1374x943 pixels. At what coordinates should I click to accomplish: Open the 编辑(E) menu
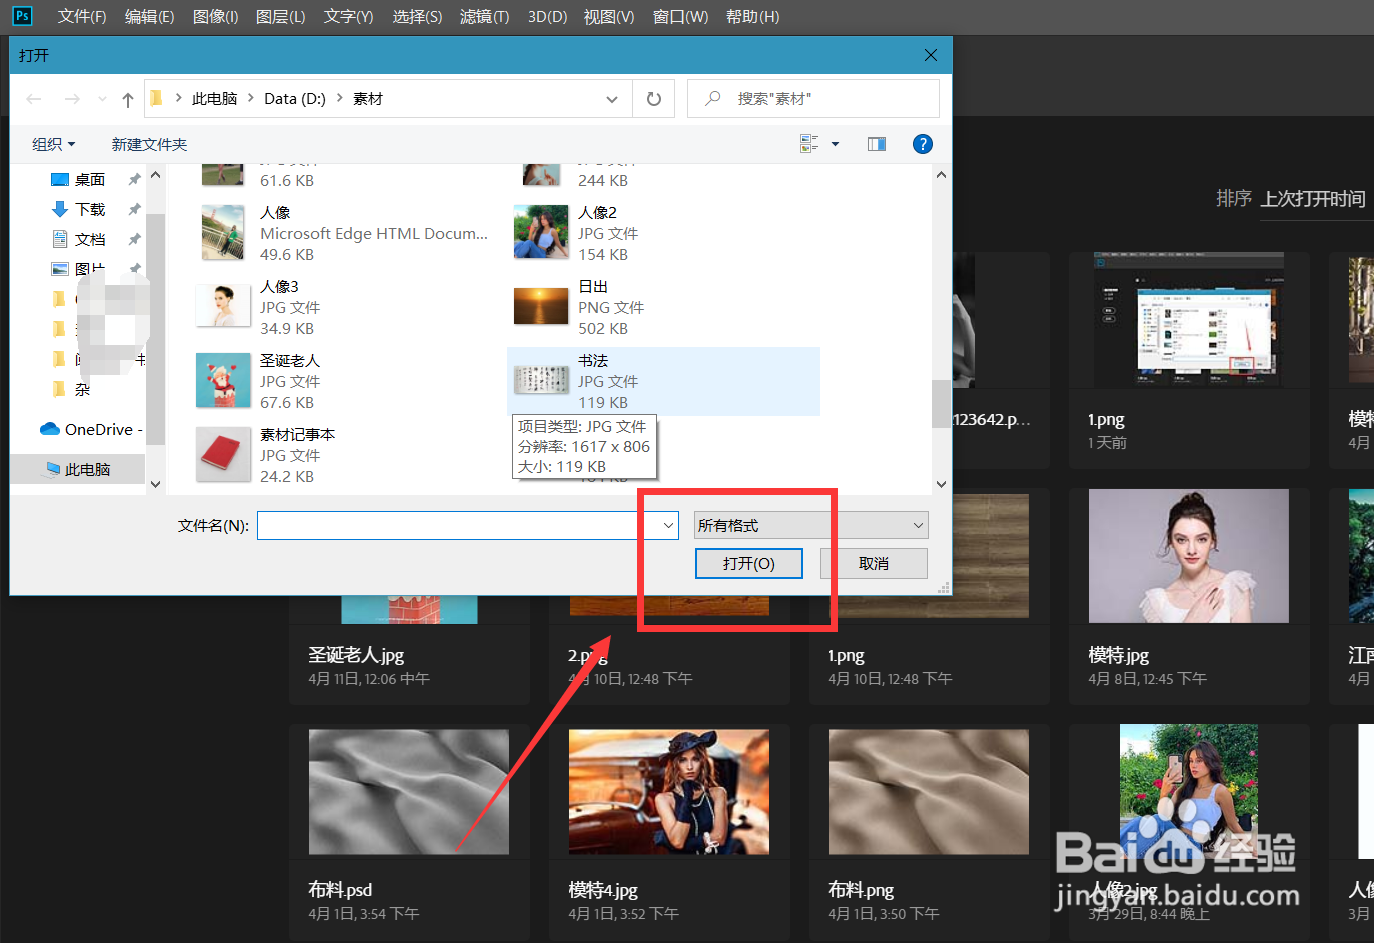(x=149, y=17)
